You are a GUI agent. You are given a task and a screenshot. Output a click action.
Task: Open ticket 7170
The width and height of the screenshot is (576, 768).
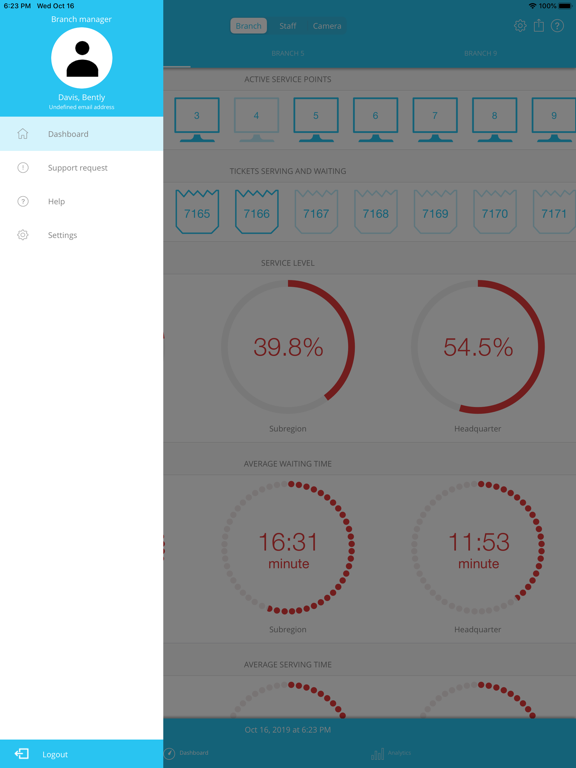(495, 212)
